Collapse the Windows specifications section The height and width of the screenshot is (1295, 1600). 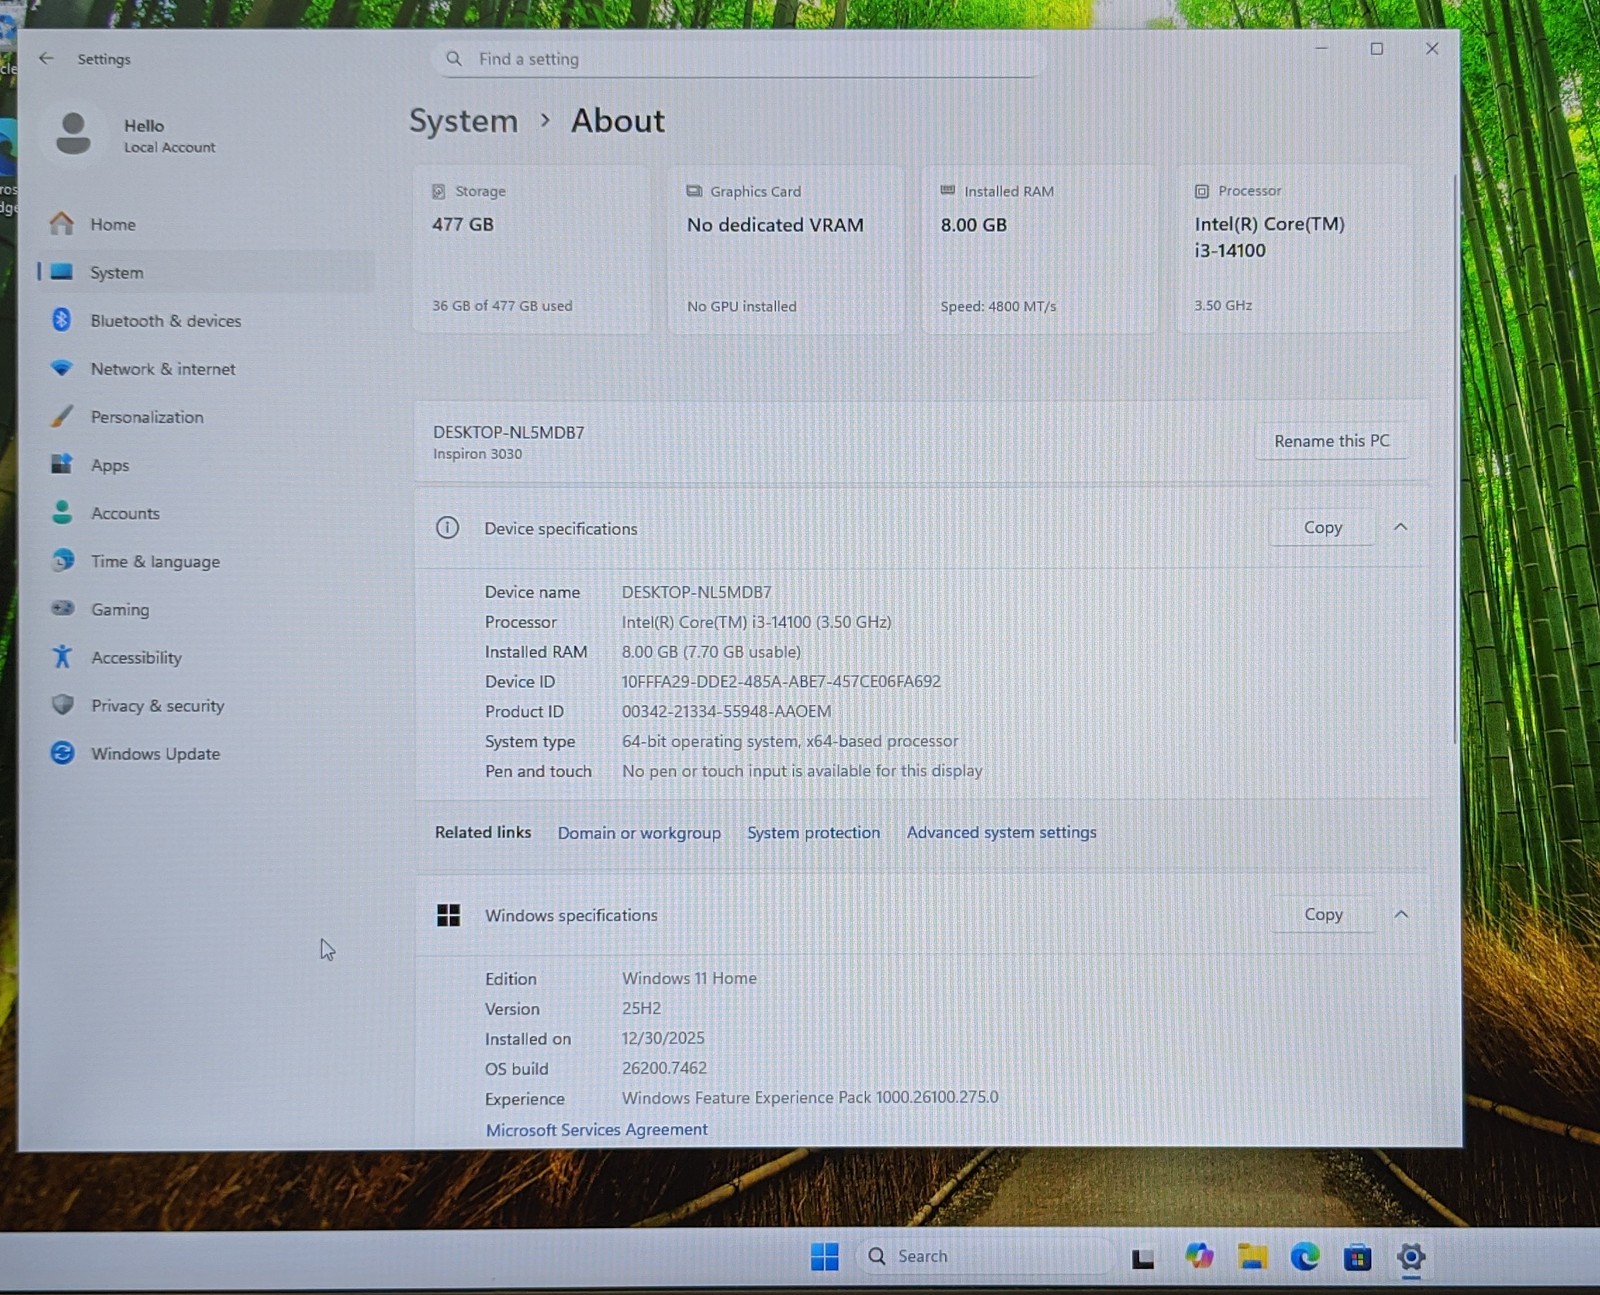tap(1401, 913)
